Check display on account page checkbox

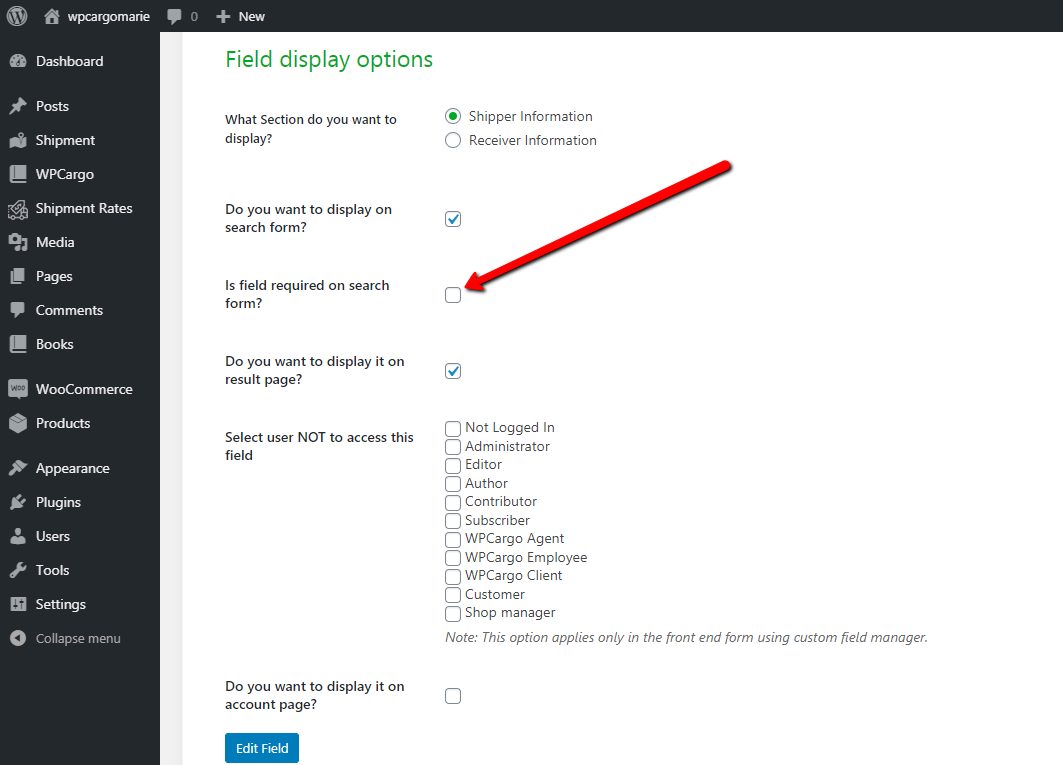point(453,696)
